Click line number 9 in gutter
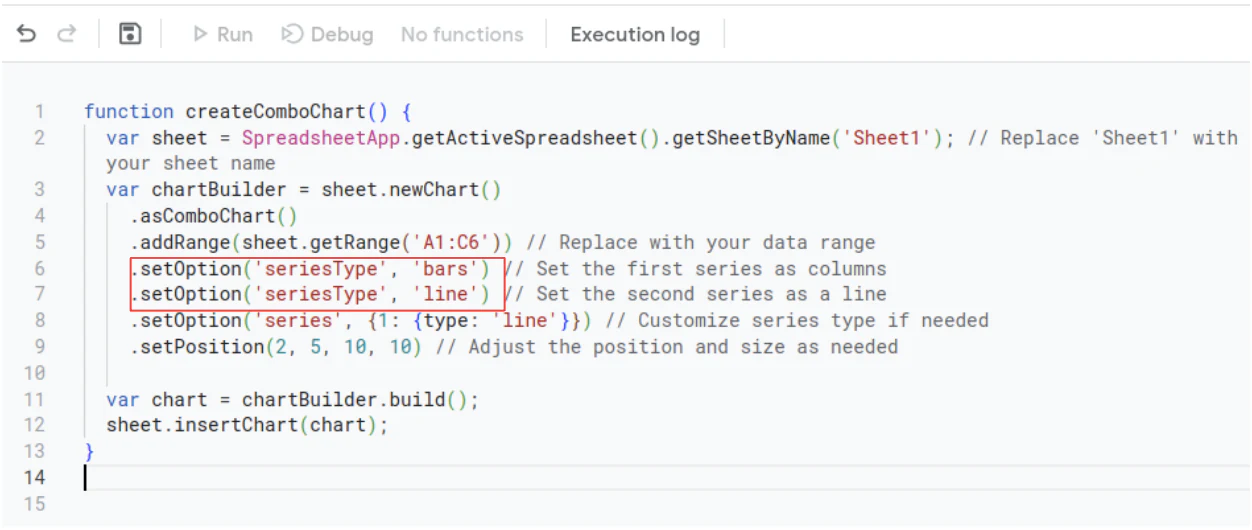This screenshot has width=1252, height=530. point(40,347)
